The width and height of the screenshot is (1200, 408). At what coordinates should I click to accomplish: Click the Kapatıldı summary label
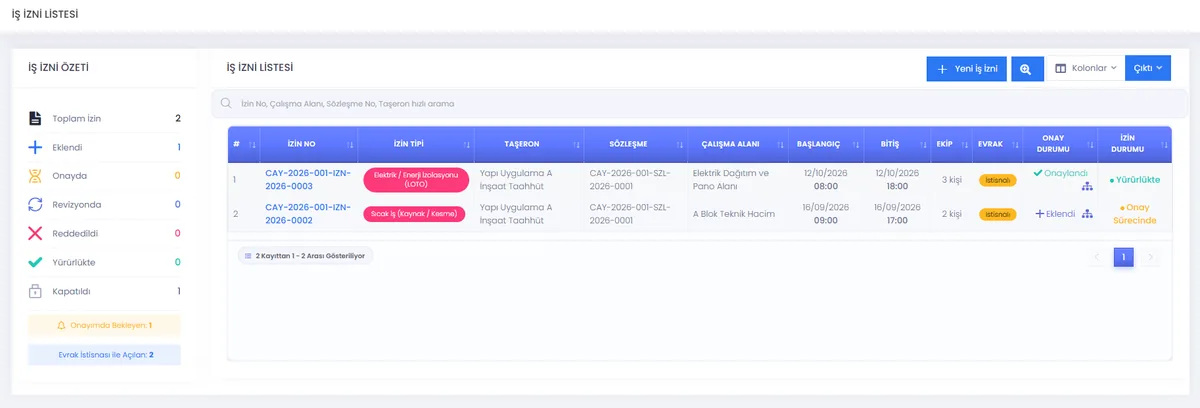(x=73, y=291)
